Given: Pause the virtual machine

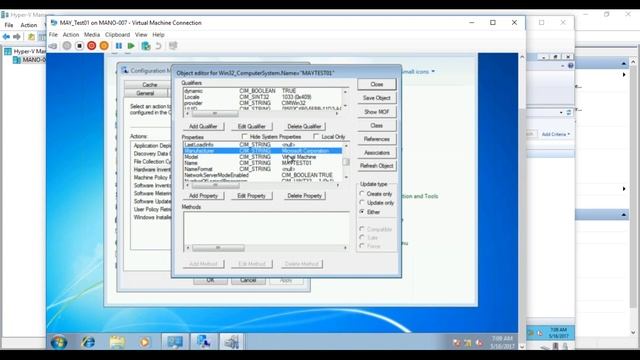Looking at the screenshot, I should pyautogui.click(x=119, y=46).
